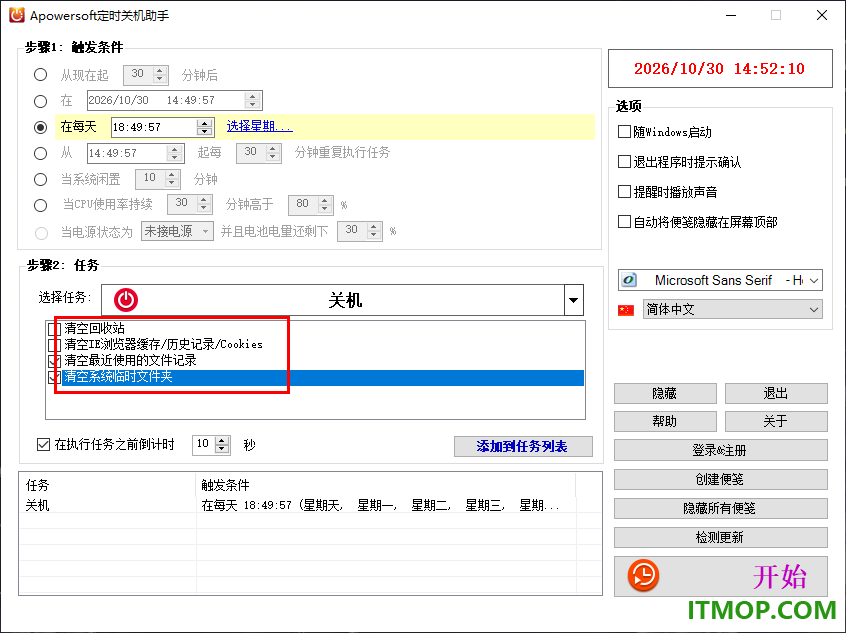Click the font icon beside Microsoft Sans Serif
The image size is (846, 633).
point(629,280)
